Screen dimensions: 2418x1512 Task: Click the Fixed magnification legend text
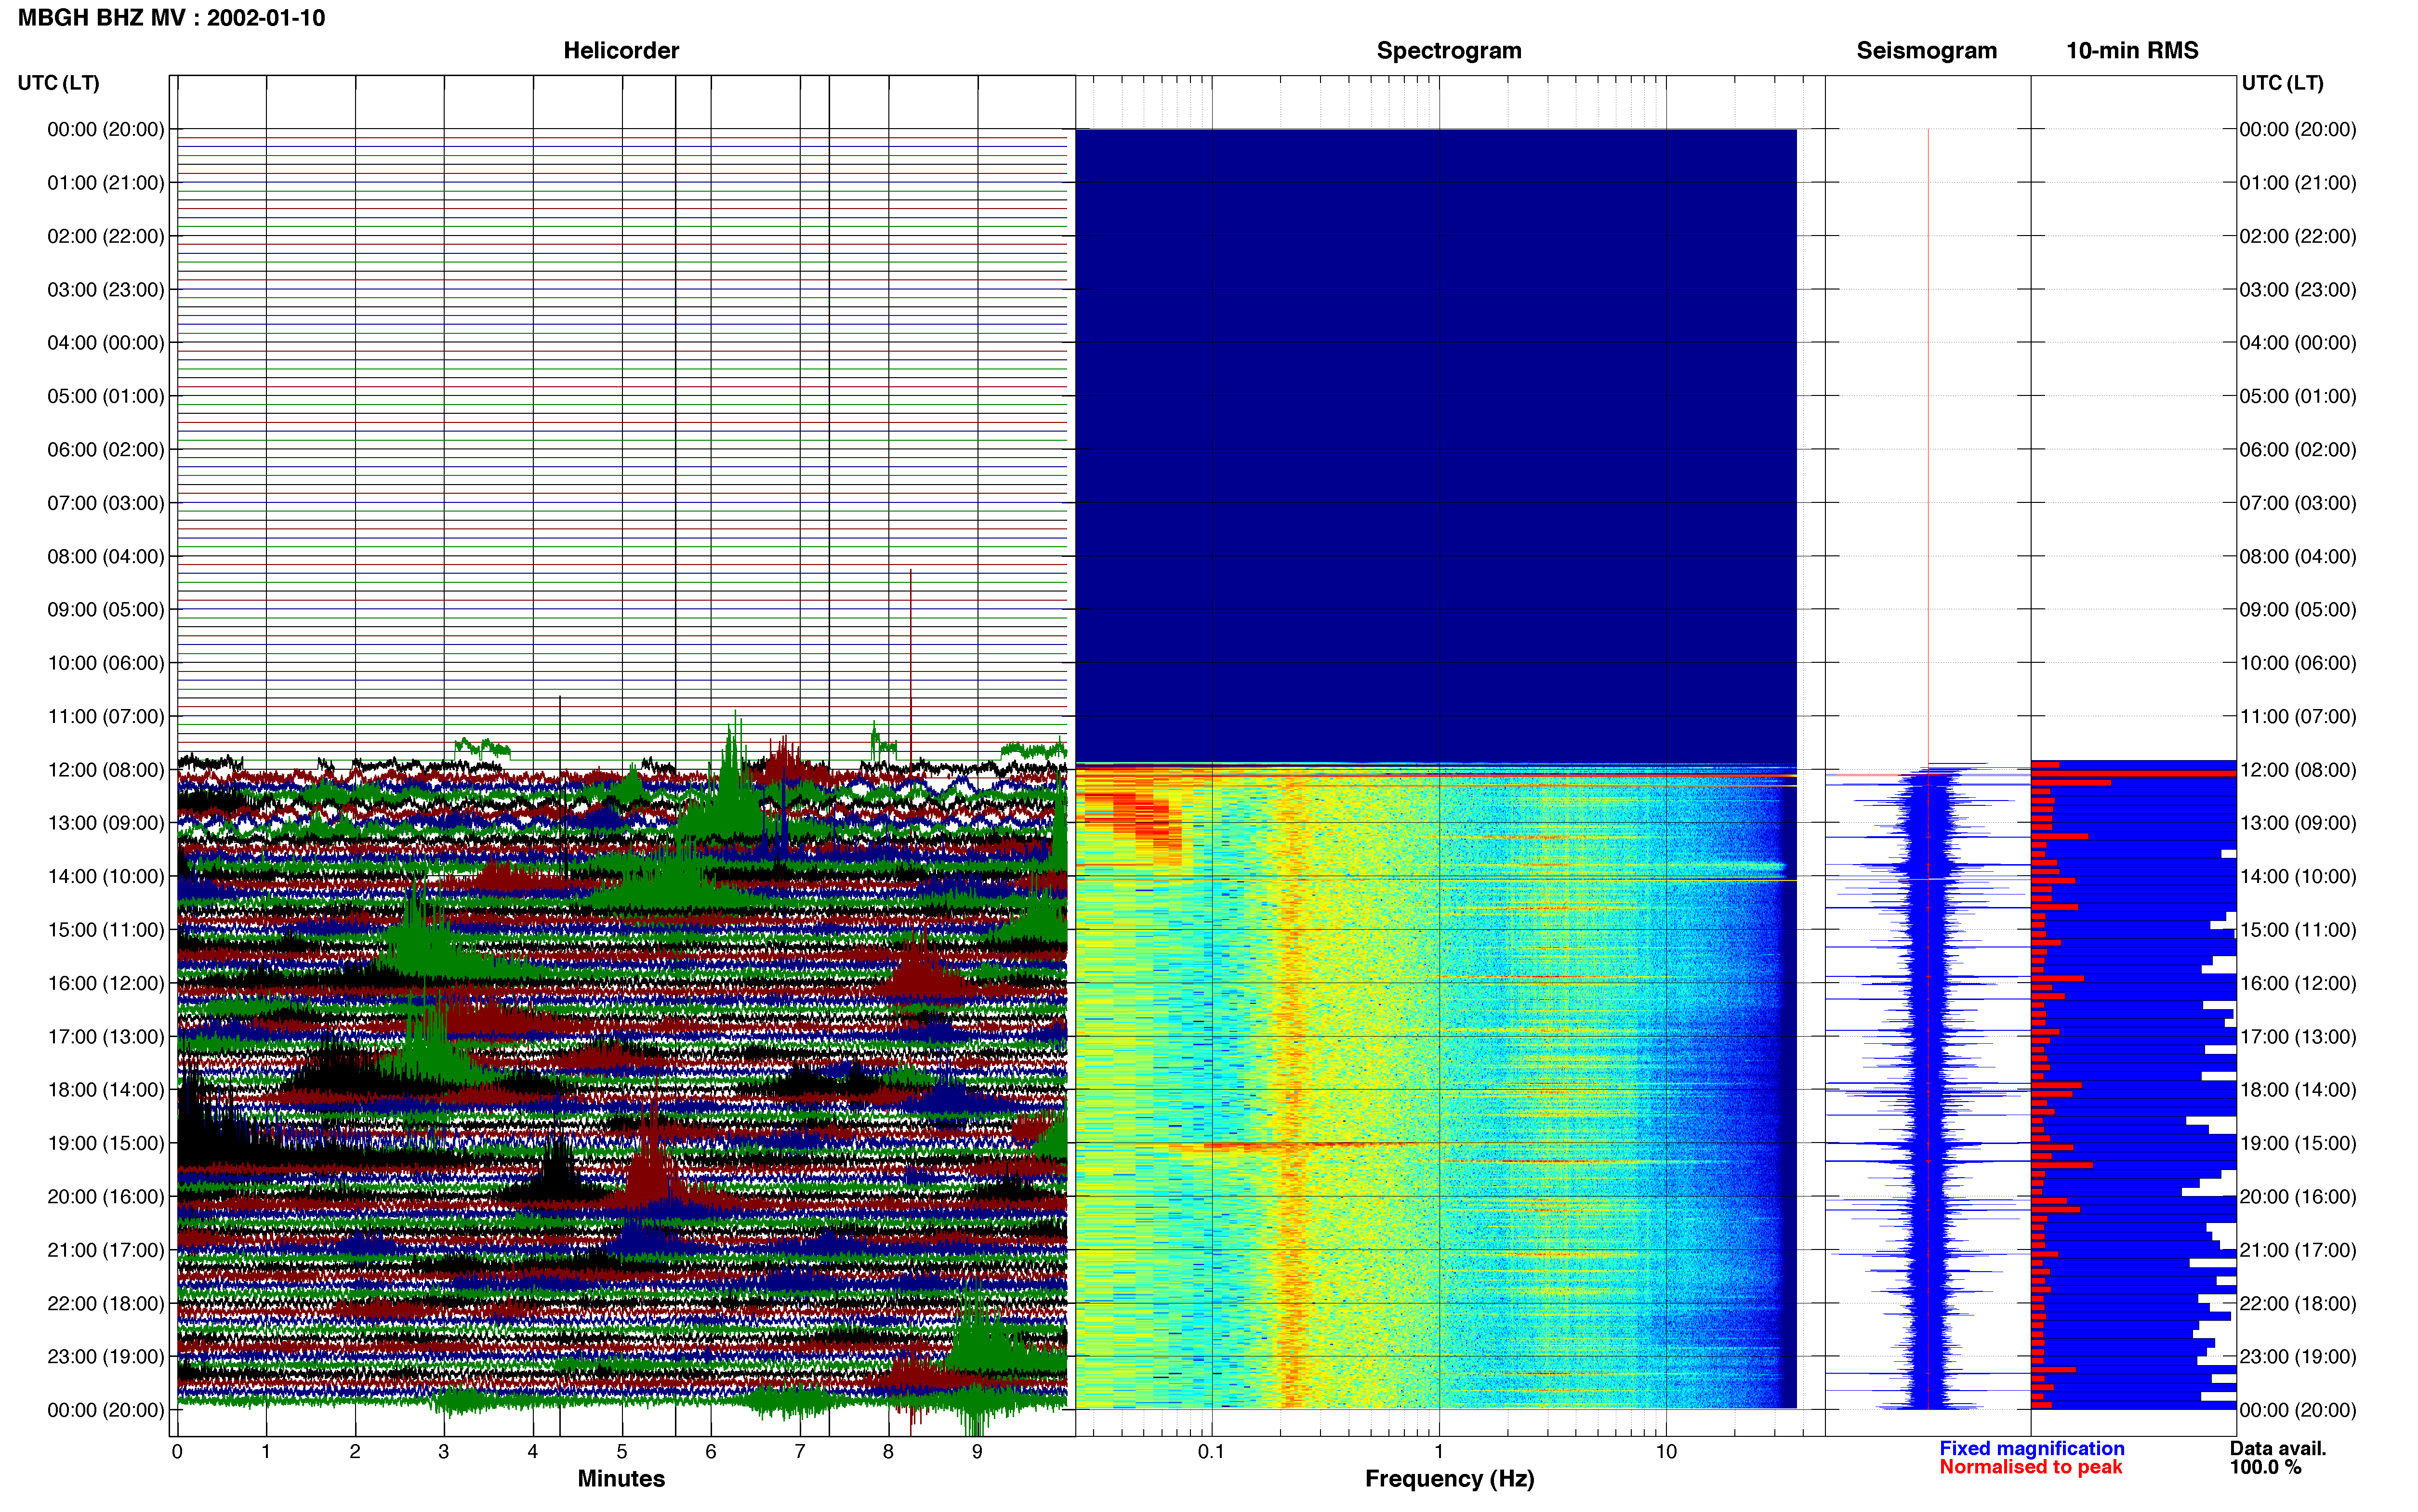[x=2031, y=1448]
